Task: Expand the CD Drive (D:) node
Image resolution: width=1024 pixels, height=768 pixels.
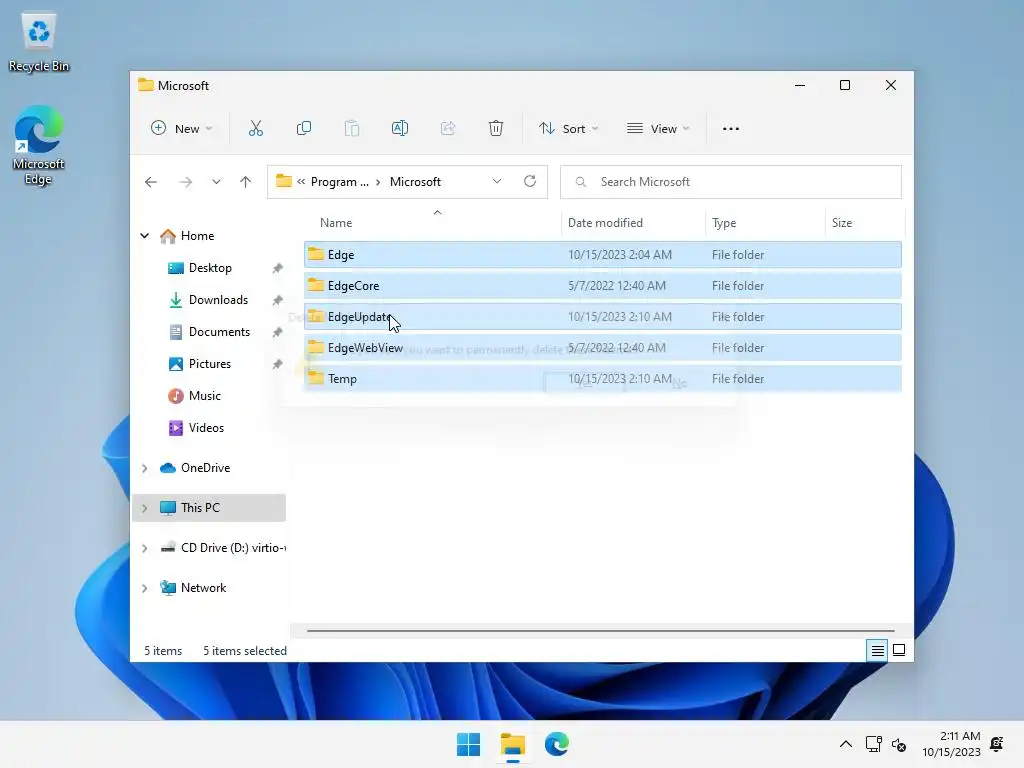Action: (x=144, y=548)
